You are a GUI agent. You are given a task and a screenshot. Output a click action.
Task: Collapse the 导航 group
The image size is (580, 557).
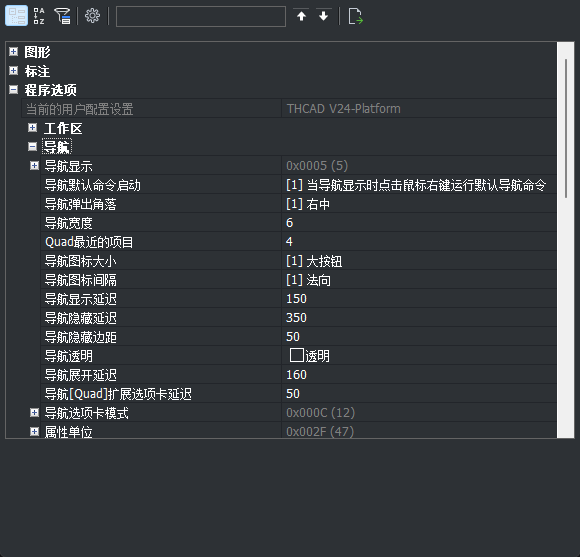click(x=33, y=147)
